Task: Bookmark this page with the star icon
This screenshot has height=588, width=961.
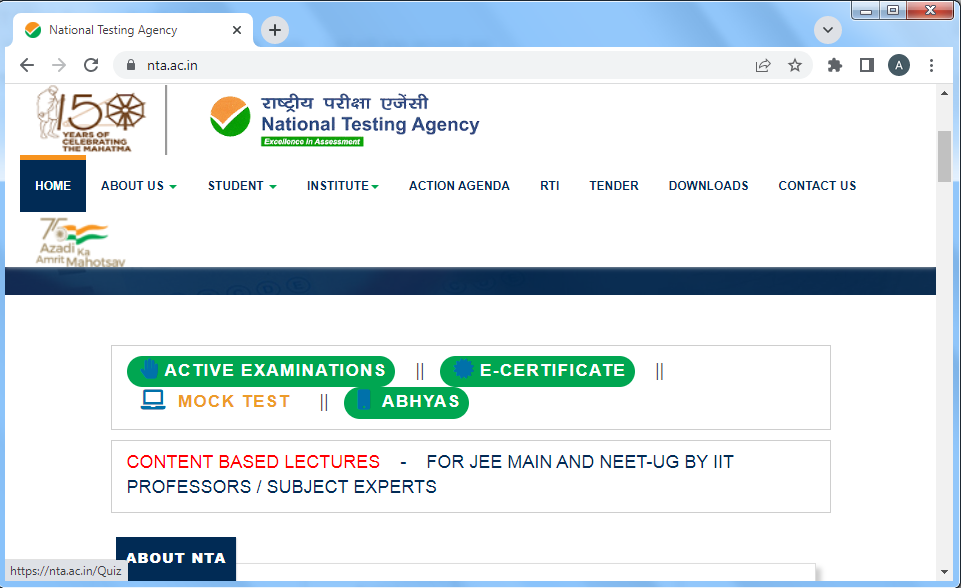Action: coord(795,65)
